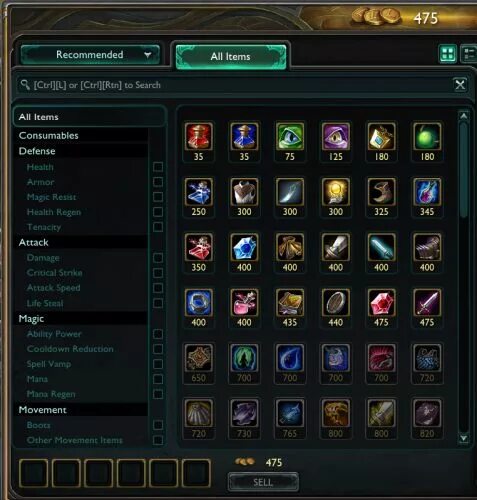477x500 pixels.
Task: Select the blue Mana Potion item
Action: point(244,136)
